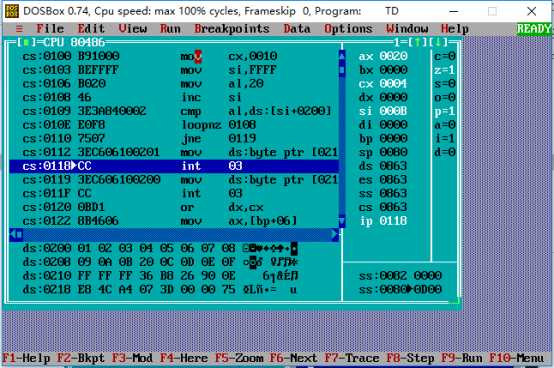554x368 pixels.
Task: Open the Breakpoints menu
Action: point(232,29)
